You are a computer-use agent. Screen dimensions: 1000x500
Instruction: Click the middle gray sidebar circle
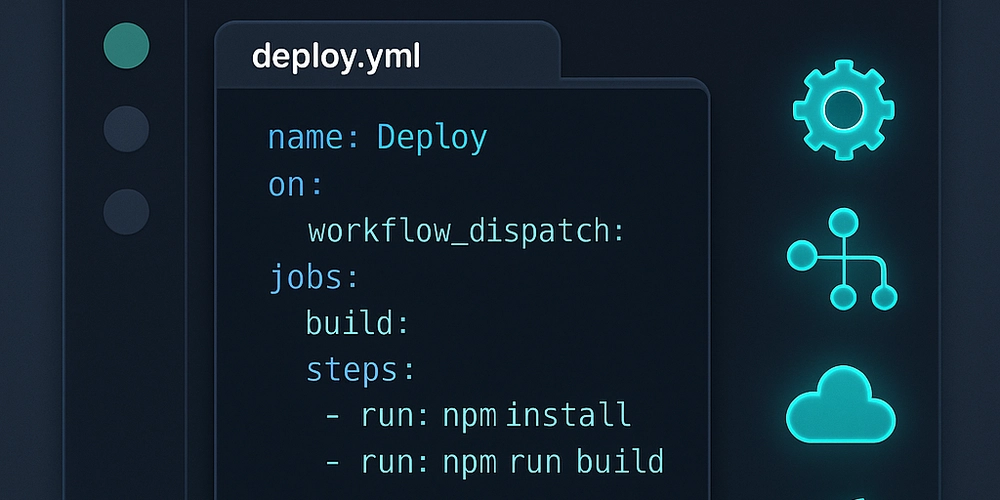(x=126, y=129)
